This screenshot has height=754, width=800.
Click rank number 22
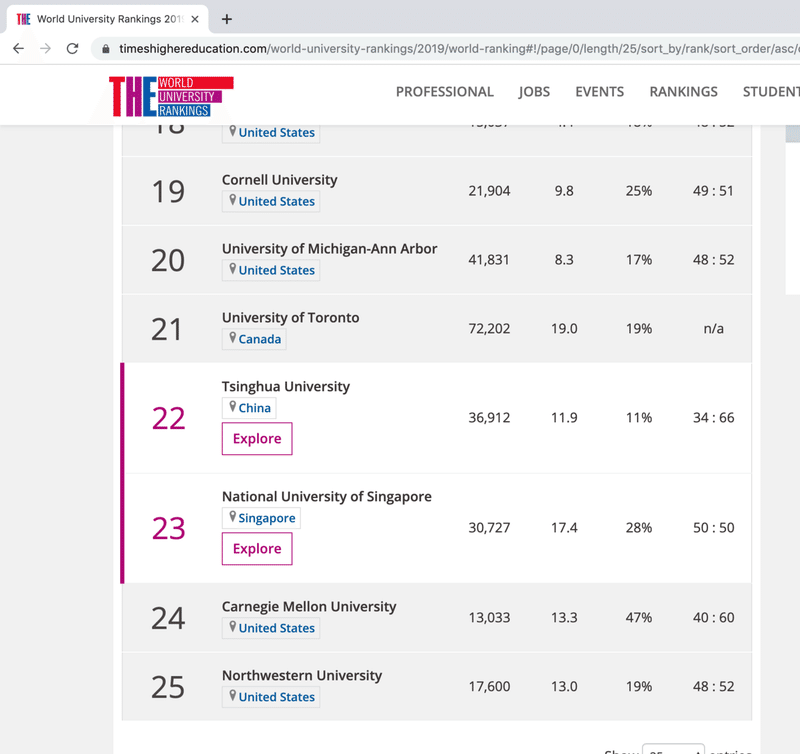[x=168, y=418]
